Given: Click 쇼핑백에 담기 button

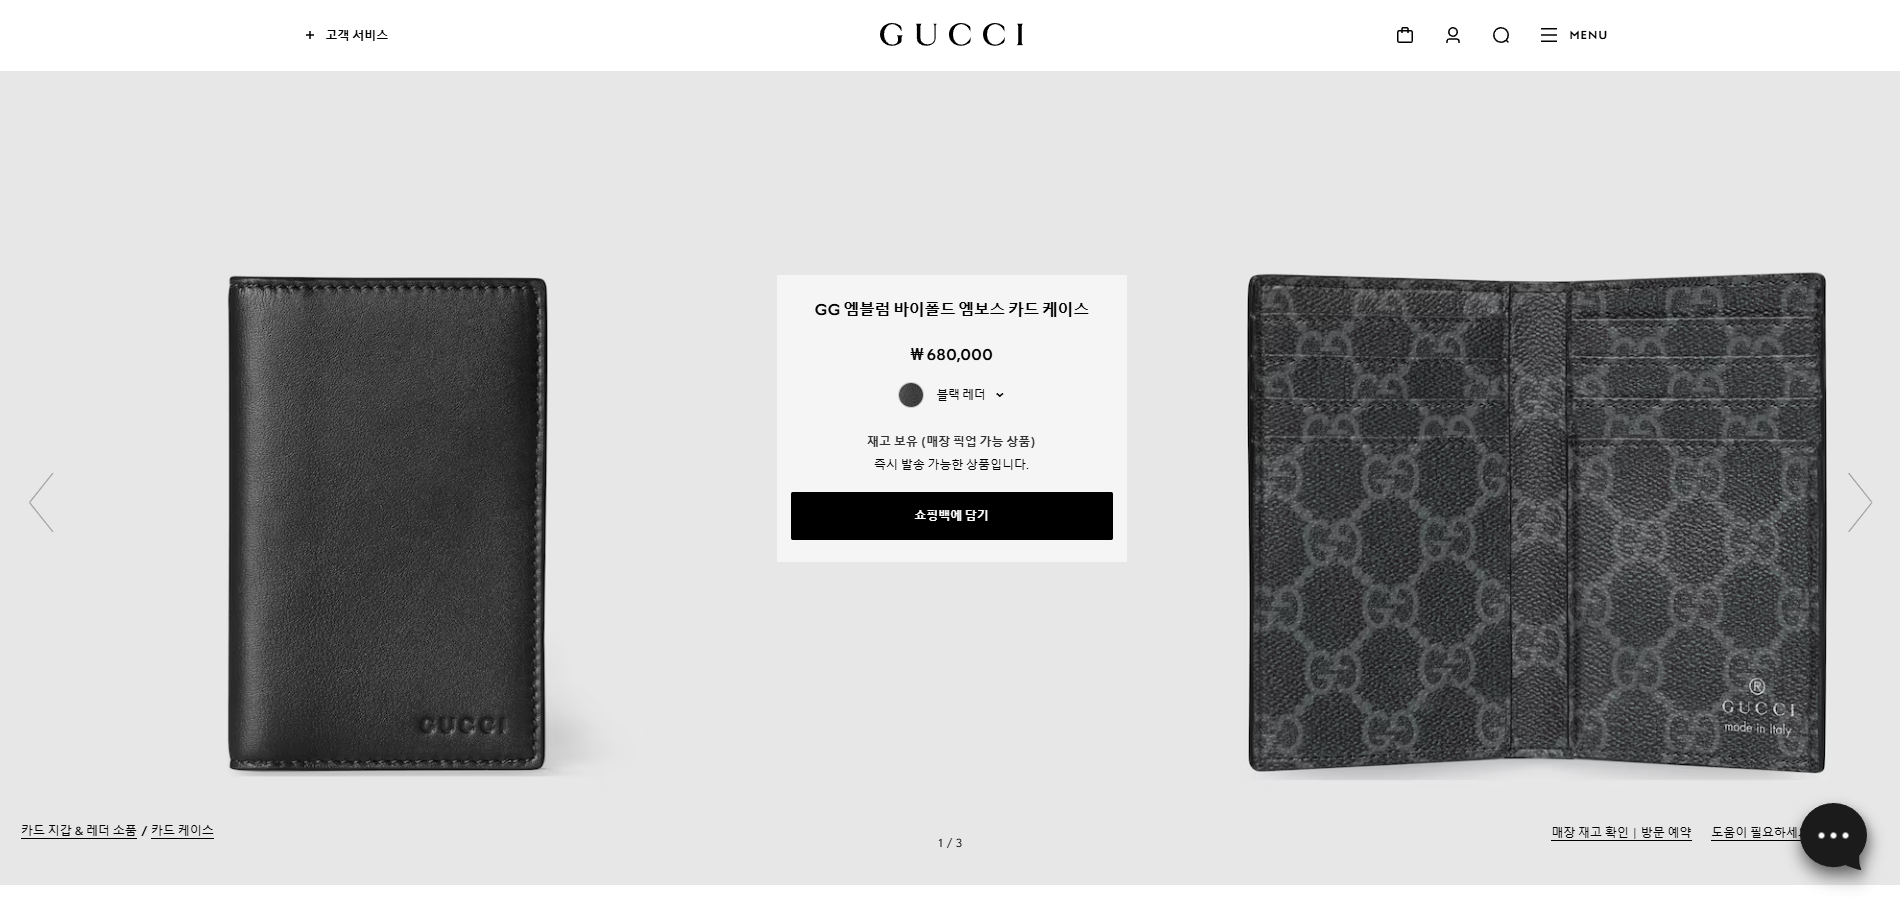Looking at the screenshot, I should [x=951, y=516].
